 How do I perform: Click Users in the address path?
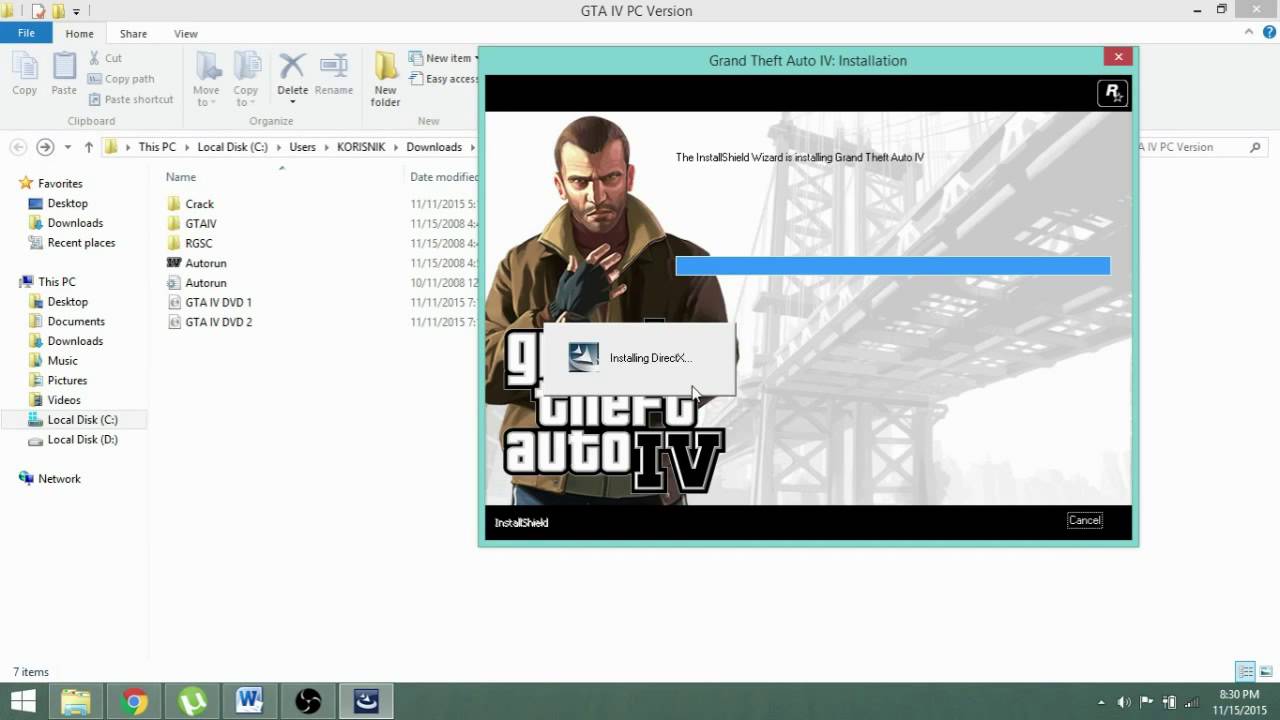(302, 147)
